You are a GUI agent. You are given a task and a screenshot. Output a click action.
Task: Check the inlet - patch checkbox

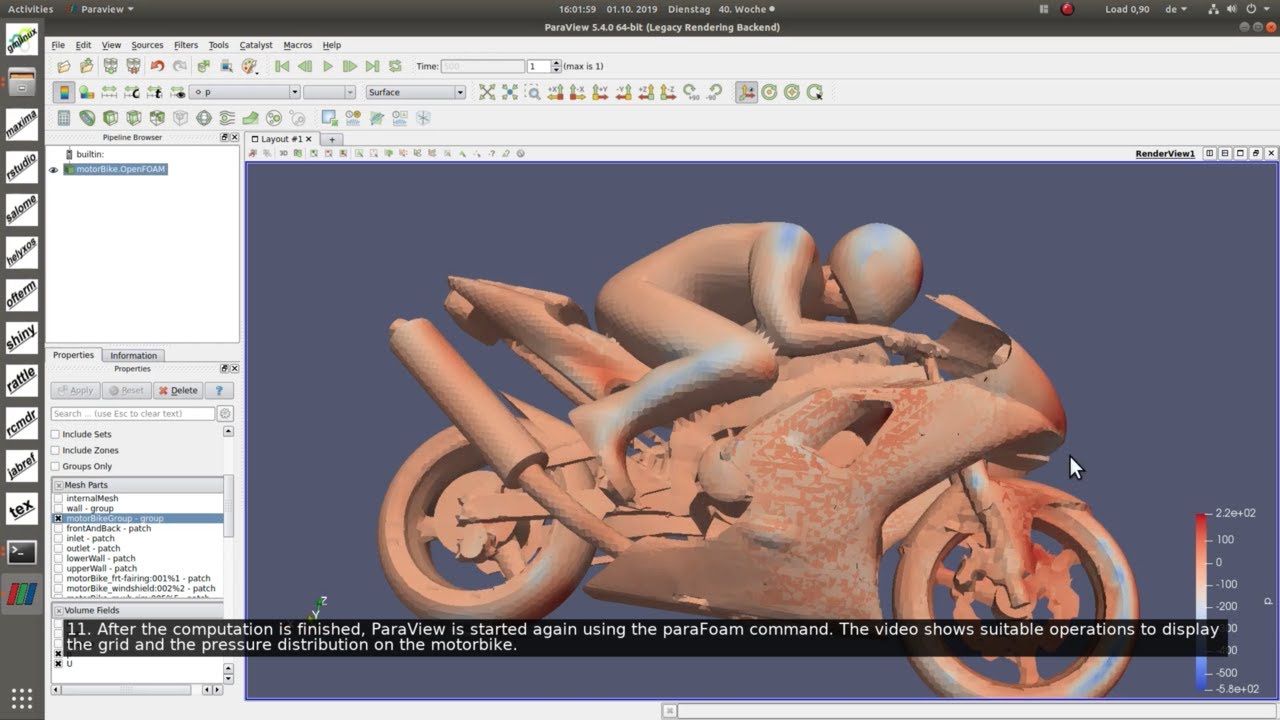coord(58,538)
